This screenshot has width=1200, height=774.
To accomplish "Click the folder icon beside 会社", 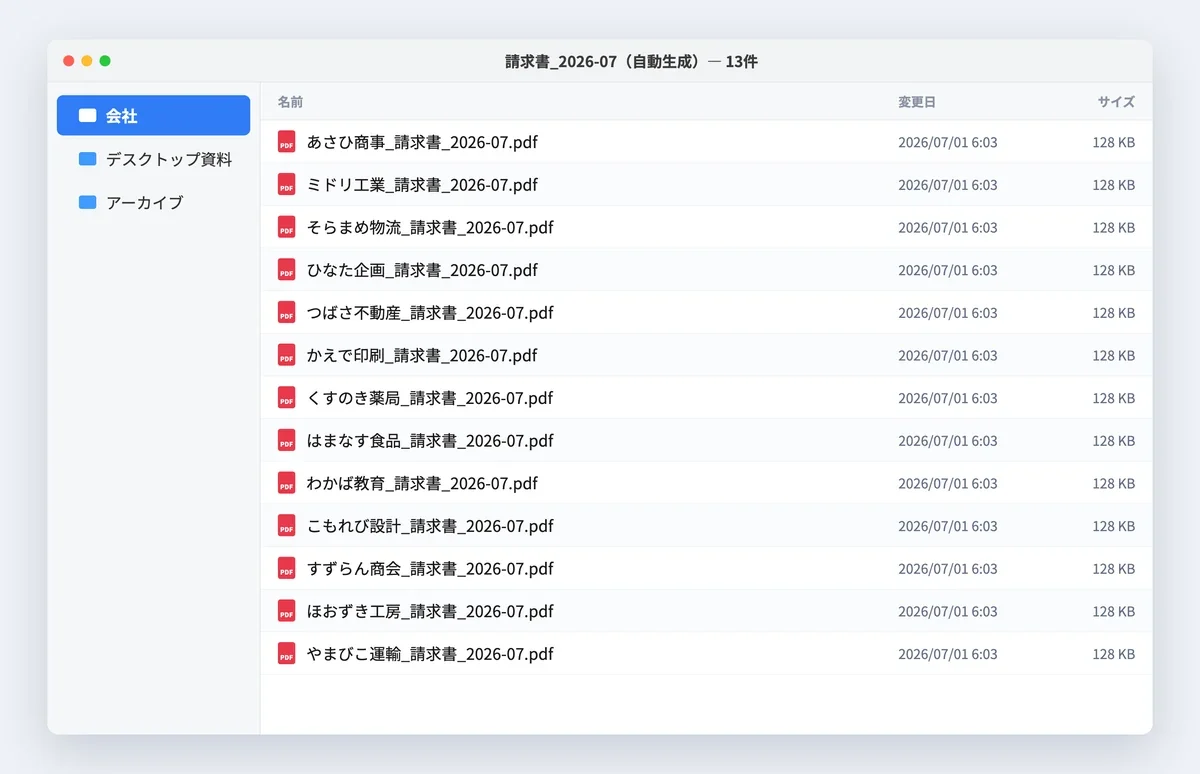I will (88, 116).
